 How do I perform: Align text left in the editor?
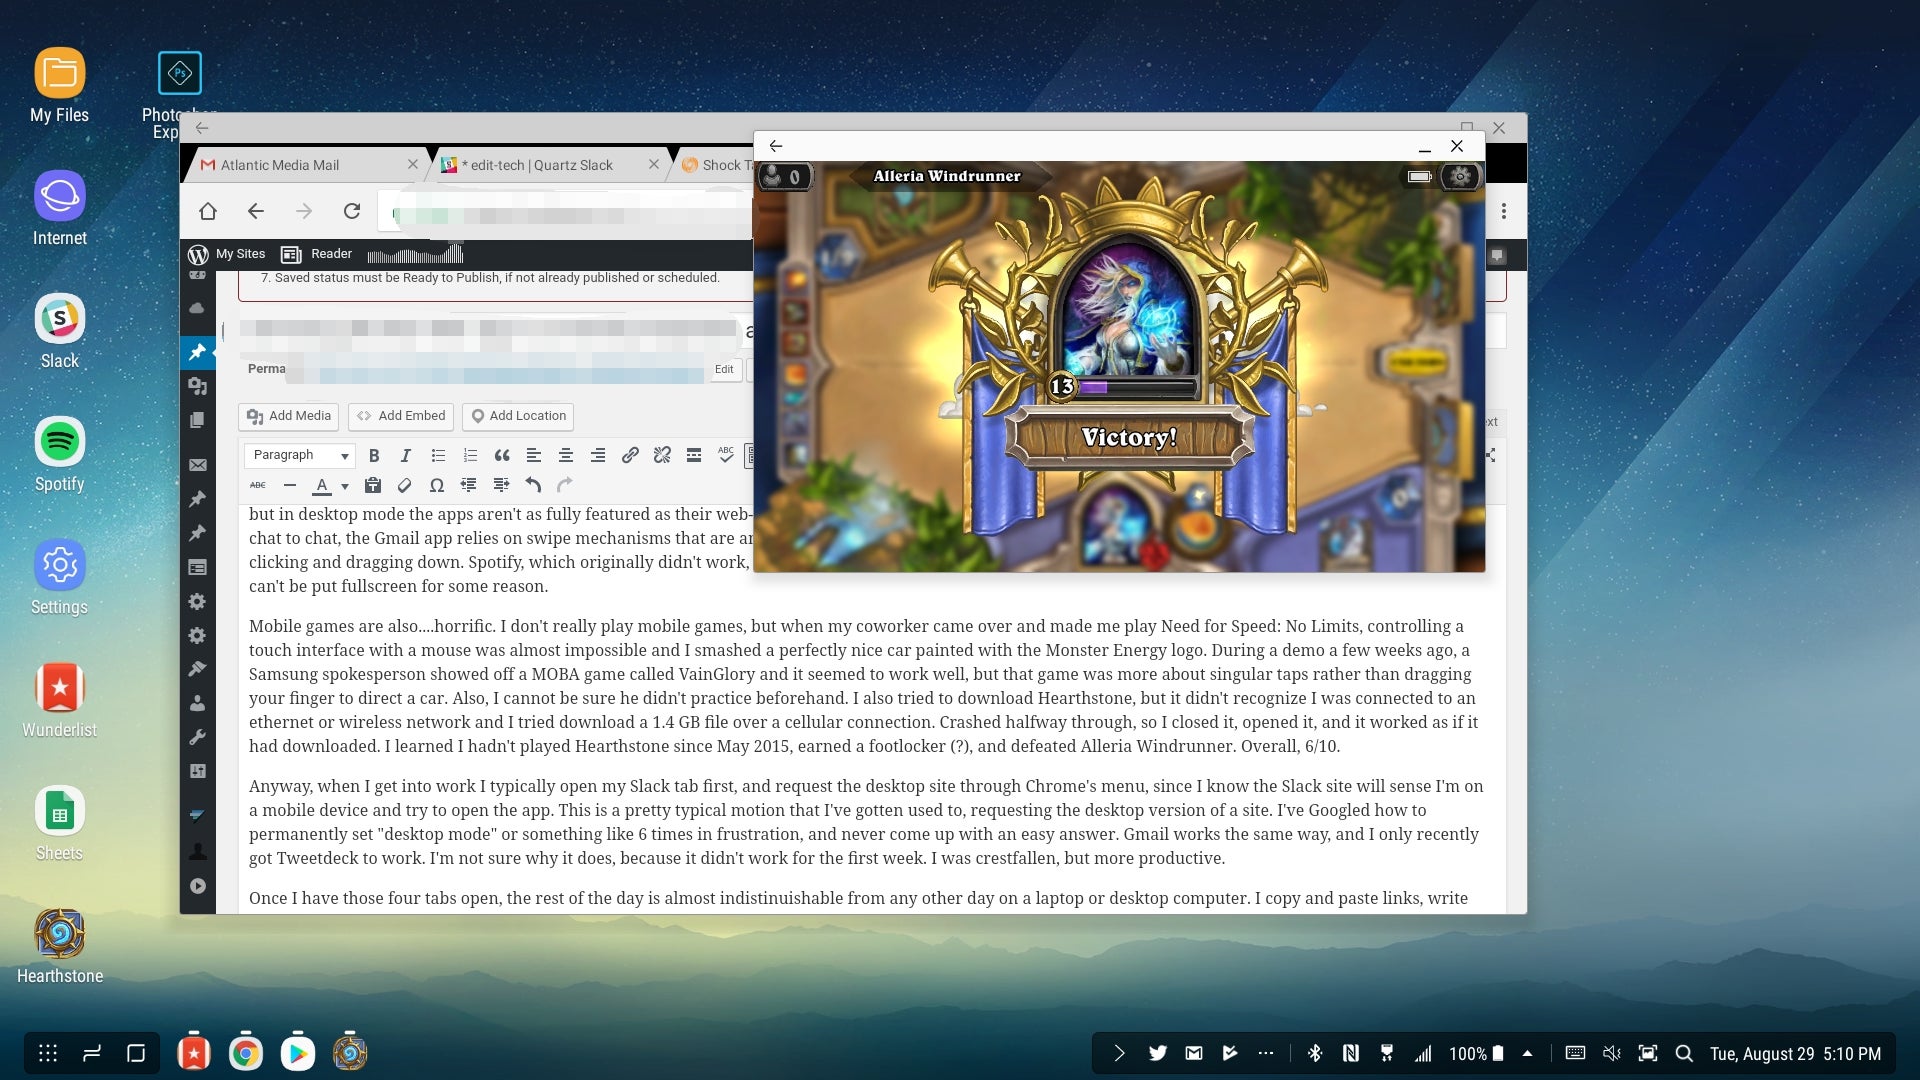tap(534, 456)
